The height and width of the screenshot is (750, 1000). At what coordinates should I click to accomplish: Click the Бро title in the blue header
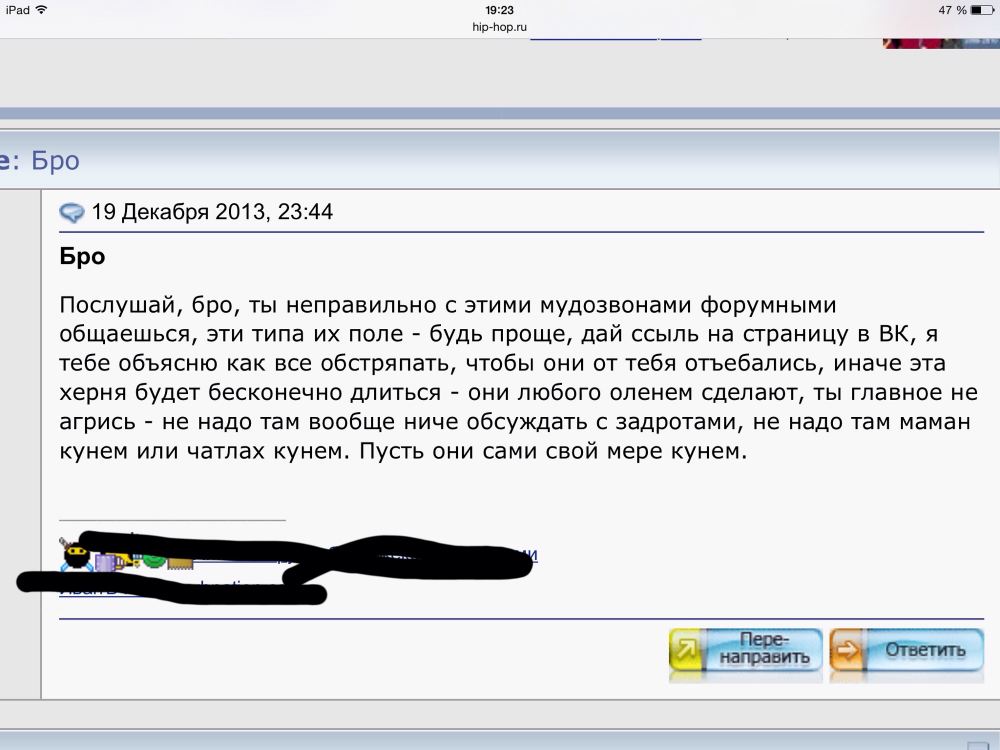pos(55,161)
